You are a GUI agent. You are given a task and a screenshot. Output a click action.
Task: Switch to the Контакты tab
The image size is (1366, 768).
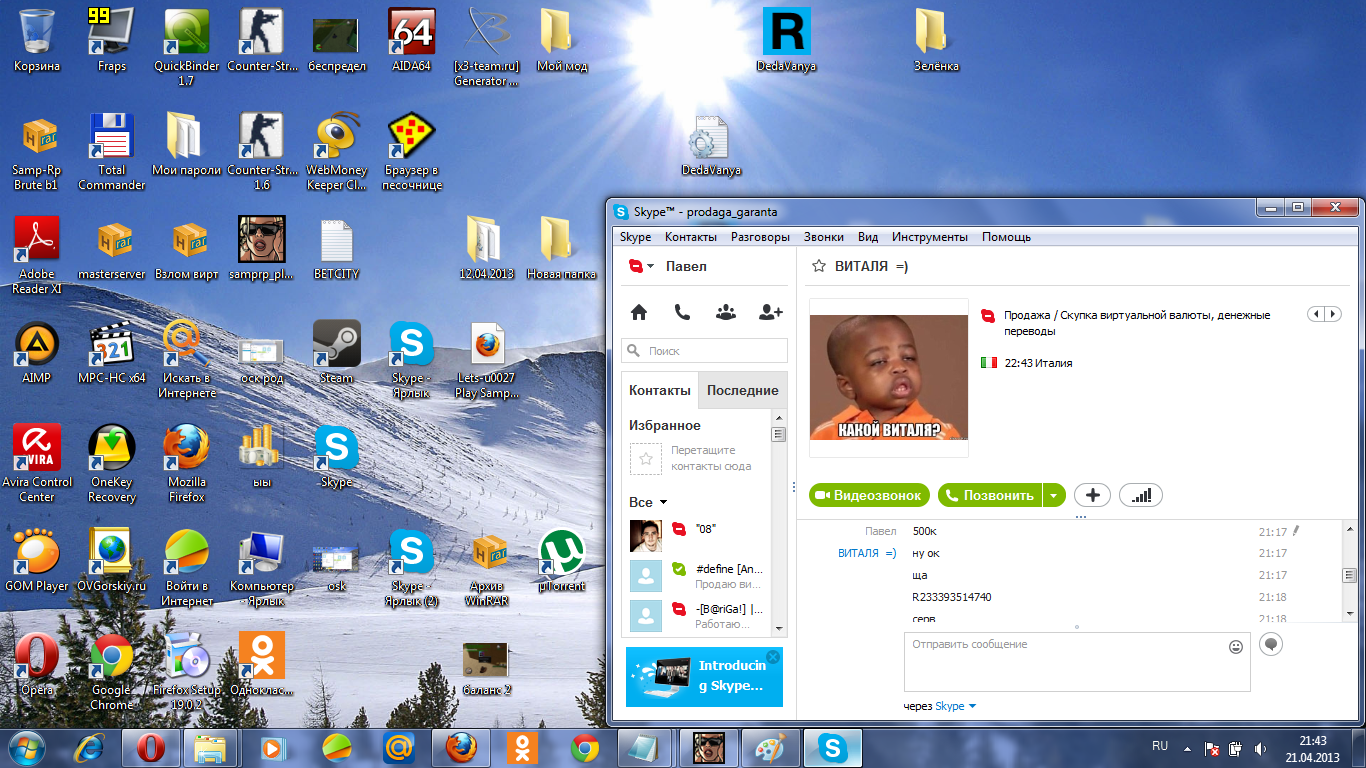tap(660, 390)
